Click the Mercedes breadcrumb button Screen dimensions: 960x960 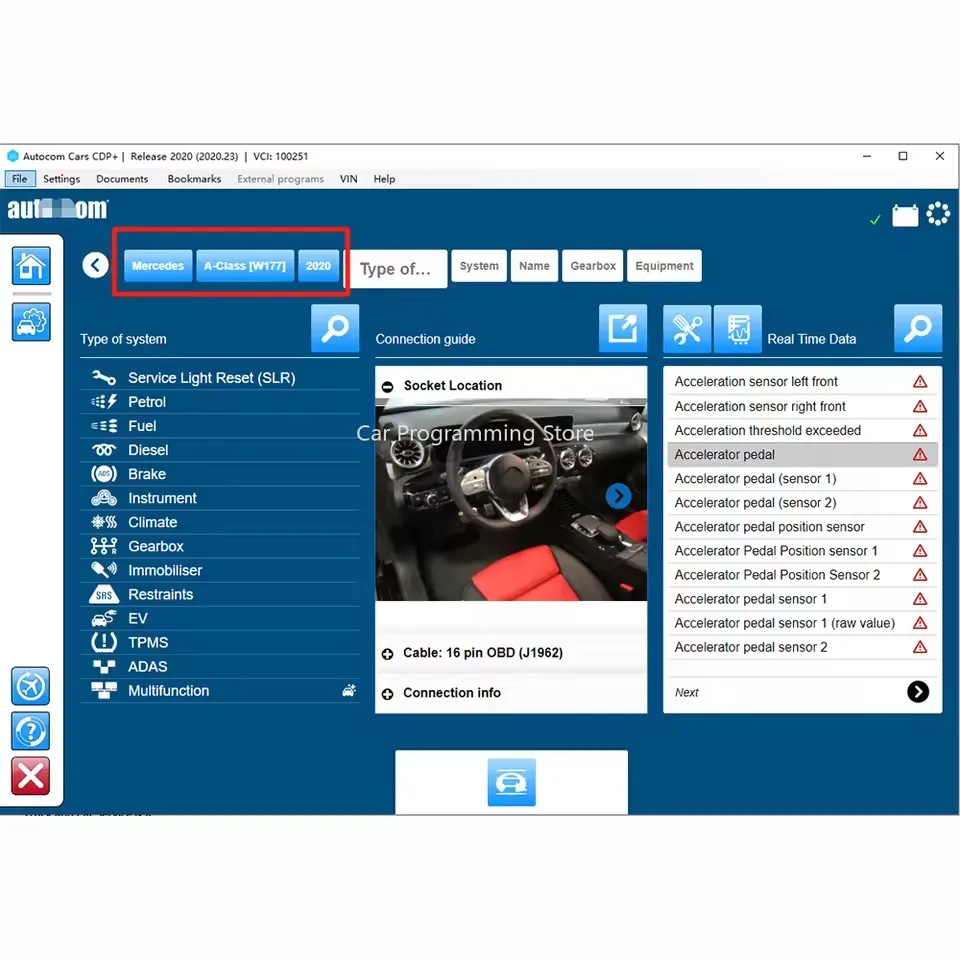[x=157, y=266]
